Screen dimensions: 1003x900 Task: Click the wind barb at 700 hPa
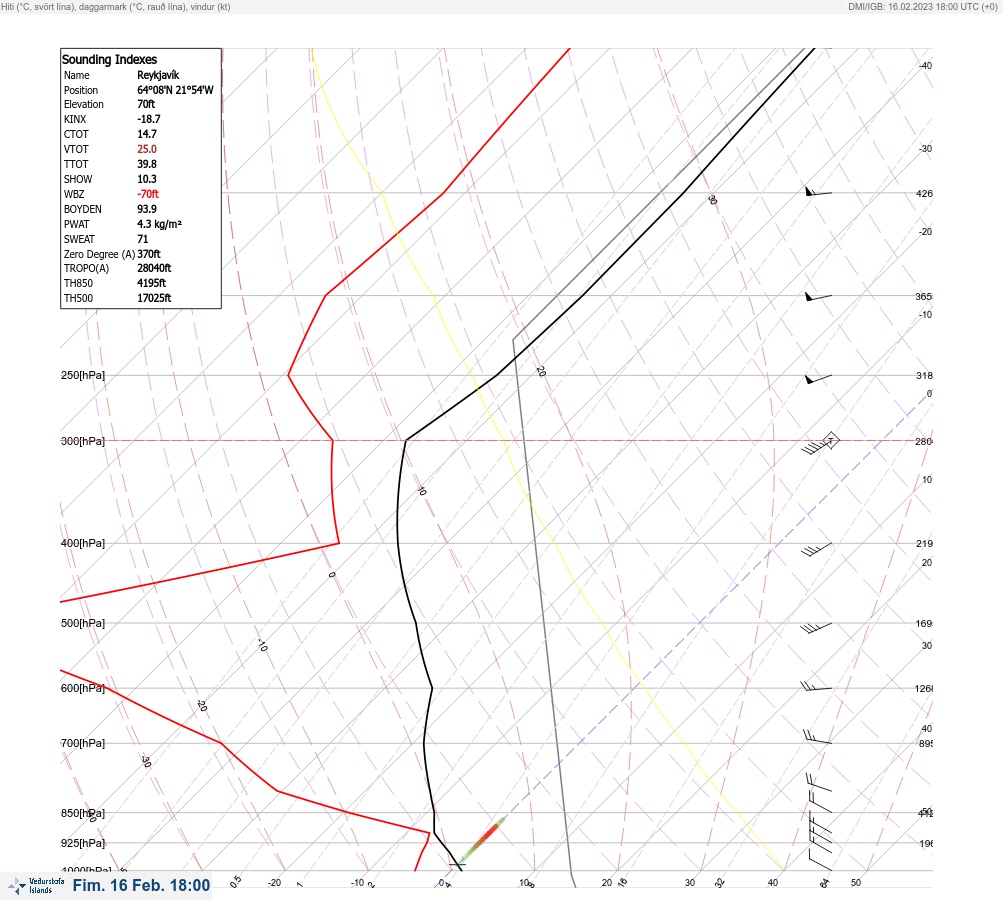point(817,736)
